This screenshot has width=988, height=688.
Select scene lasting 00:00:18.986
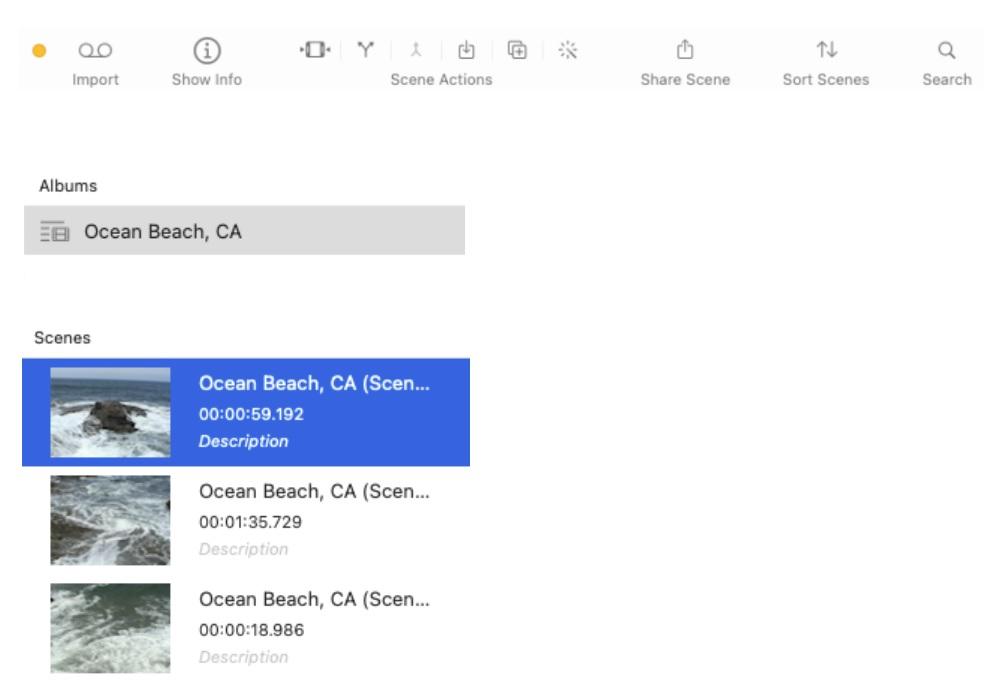pos(246,628)
